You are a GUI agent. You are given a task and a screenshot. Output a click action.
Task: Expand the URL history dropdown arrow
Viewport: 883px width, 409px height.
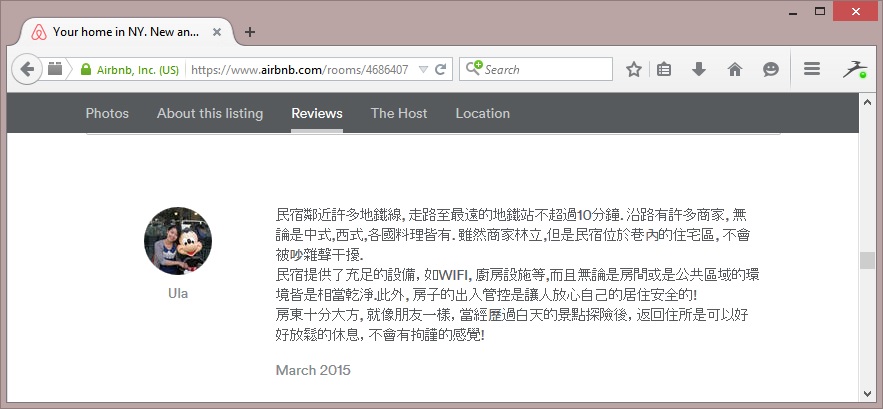(423, 70)
